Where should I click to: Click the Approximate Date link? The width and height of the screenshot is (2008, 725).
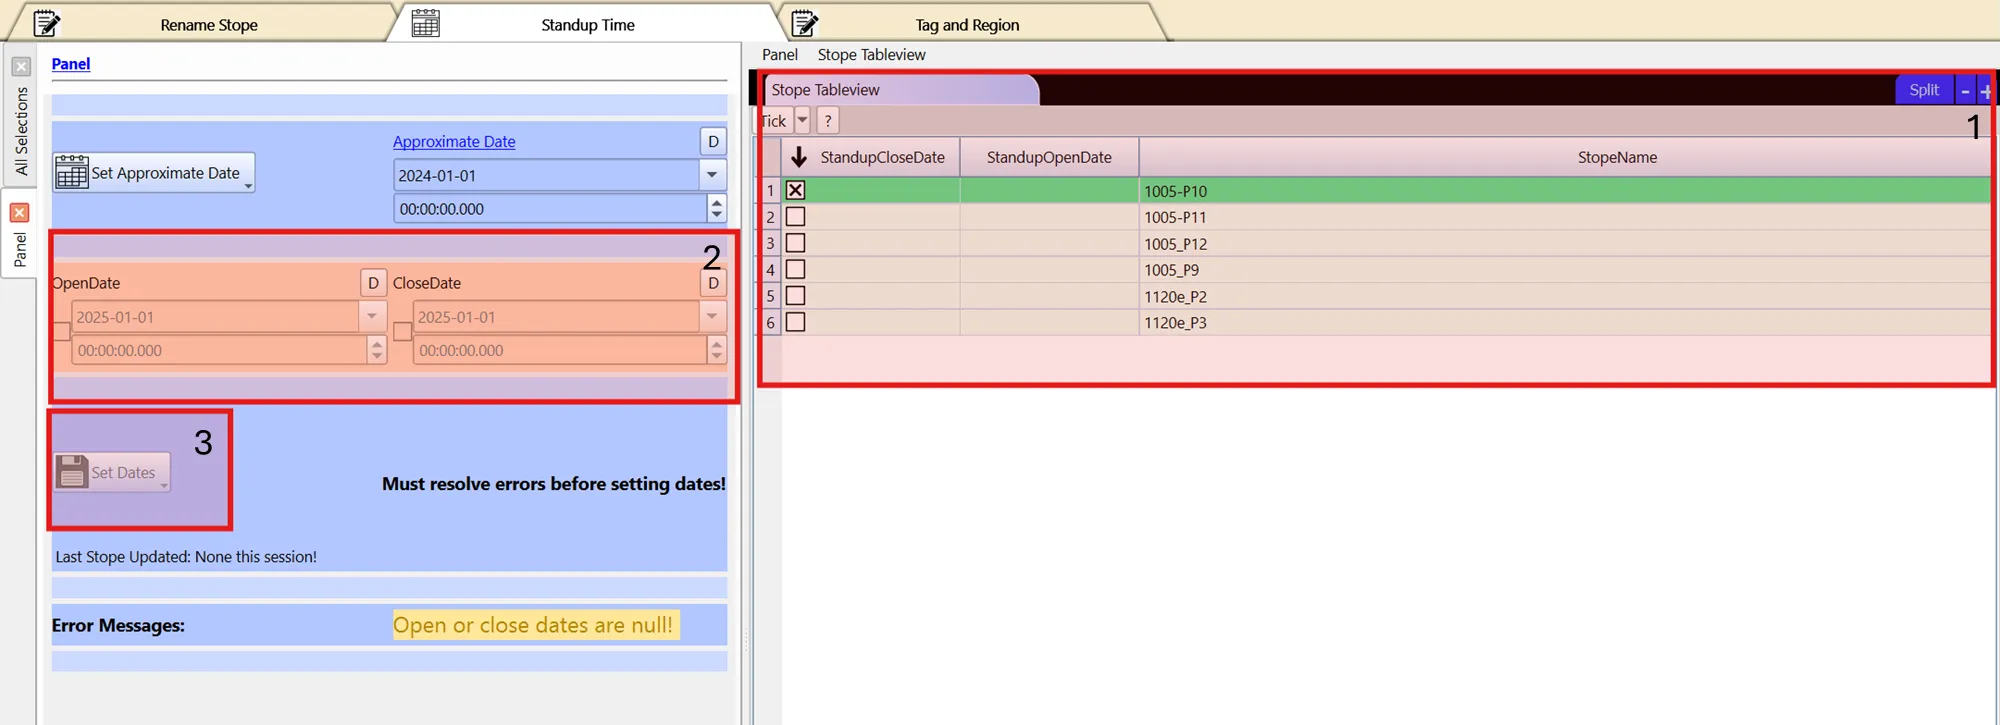(454, 142)
